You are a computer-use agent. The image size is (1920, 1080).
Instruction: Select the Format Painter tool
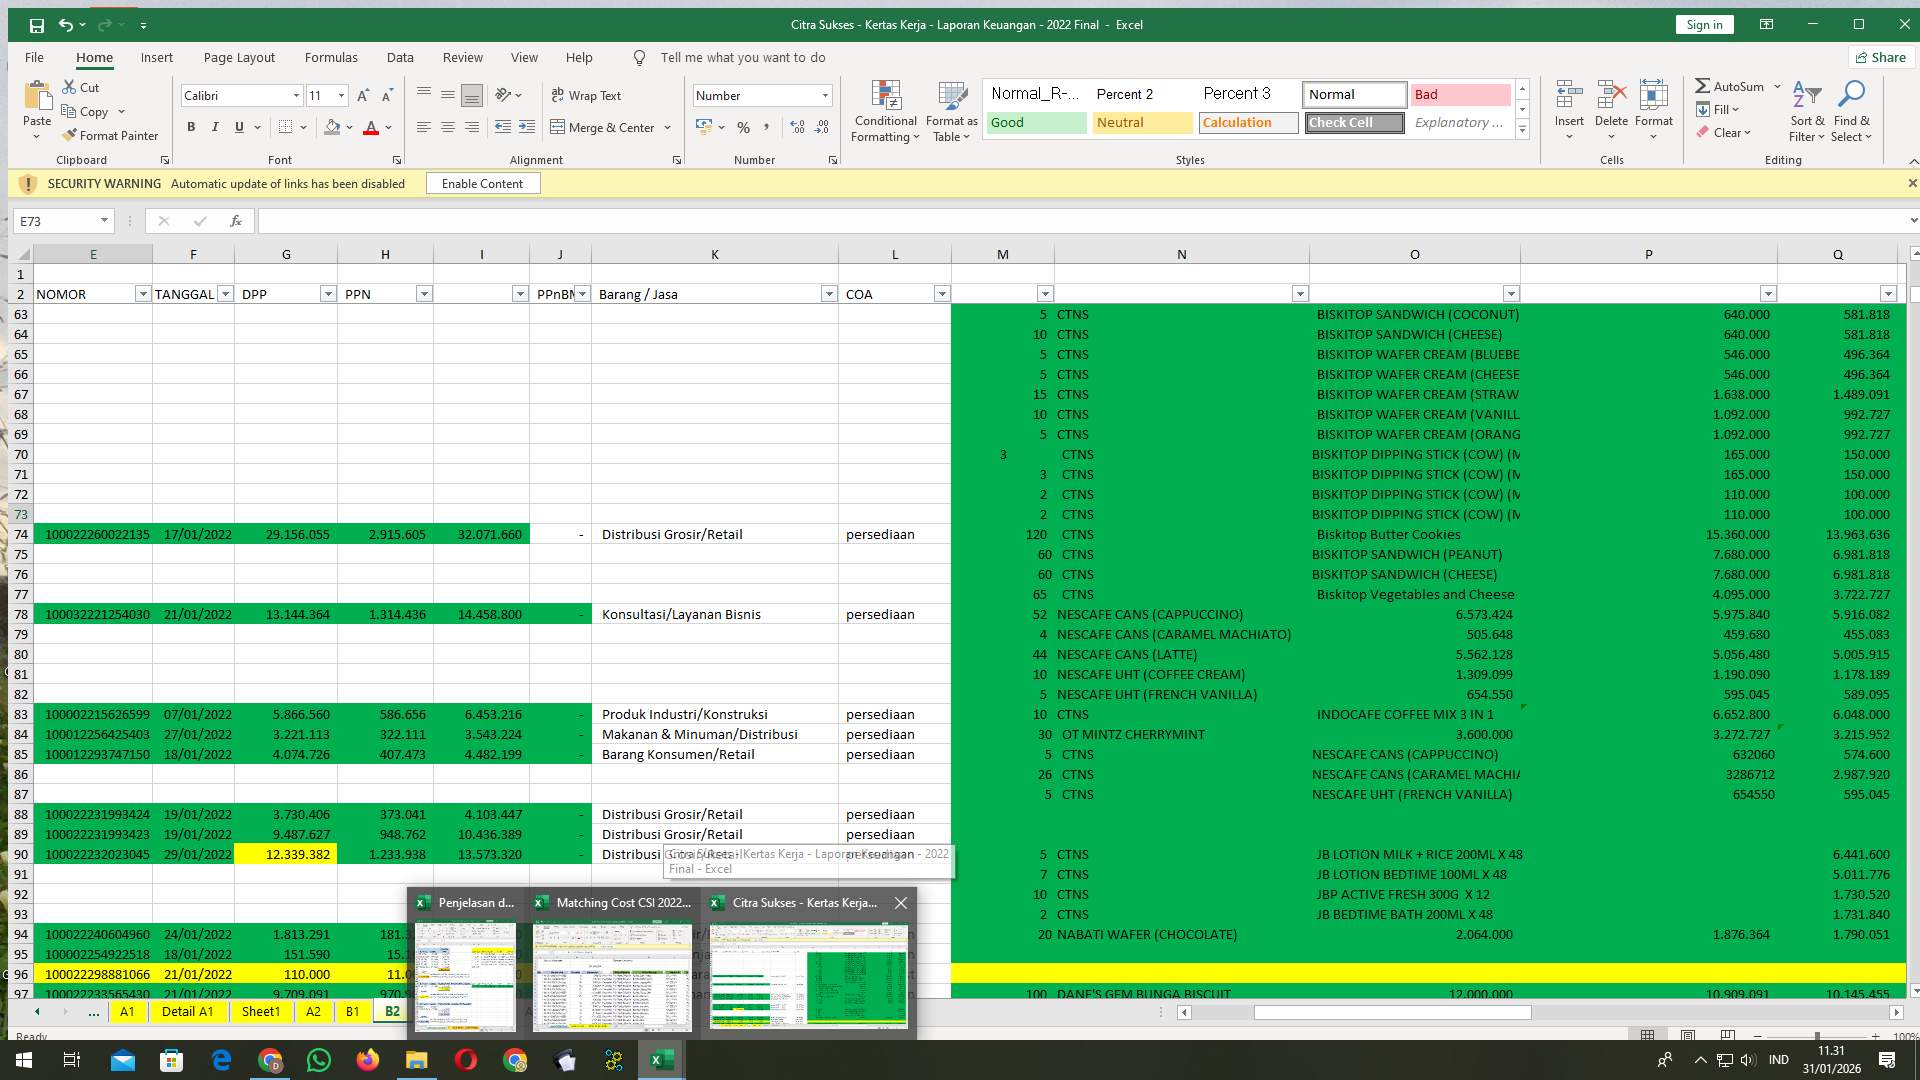click(x=110, y=135)
